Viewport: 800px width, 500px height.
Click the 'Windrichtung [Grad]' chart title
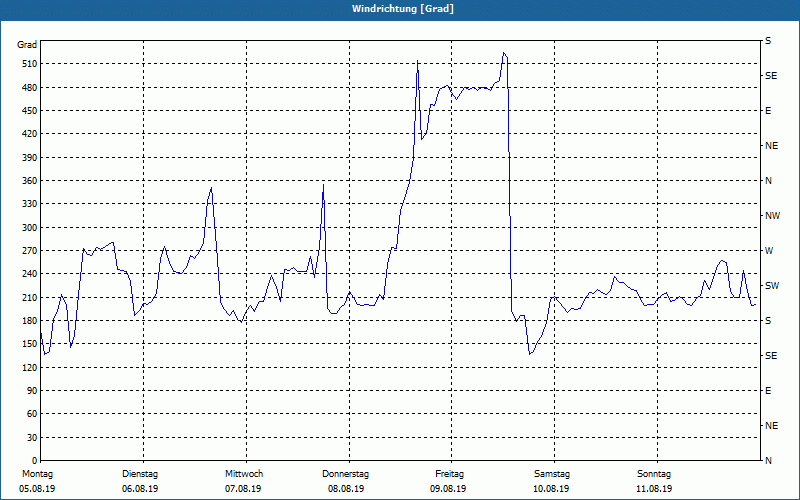click(x=403, y=9)
